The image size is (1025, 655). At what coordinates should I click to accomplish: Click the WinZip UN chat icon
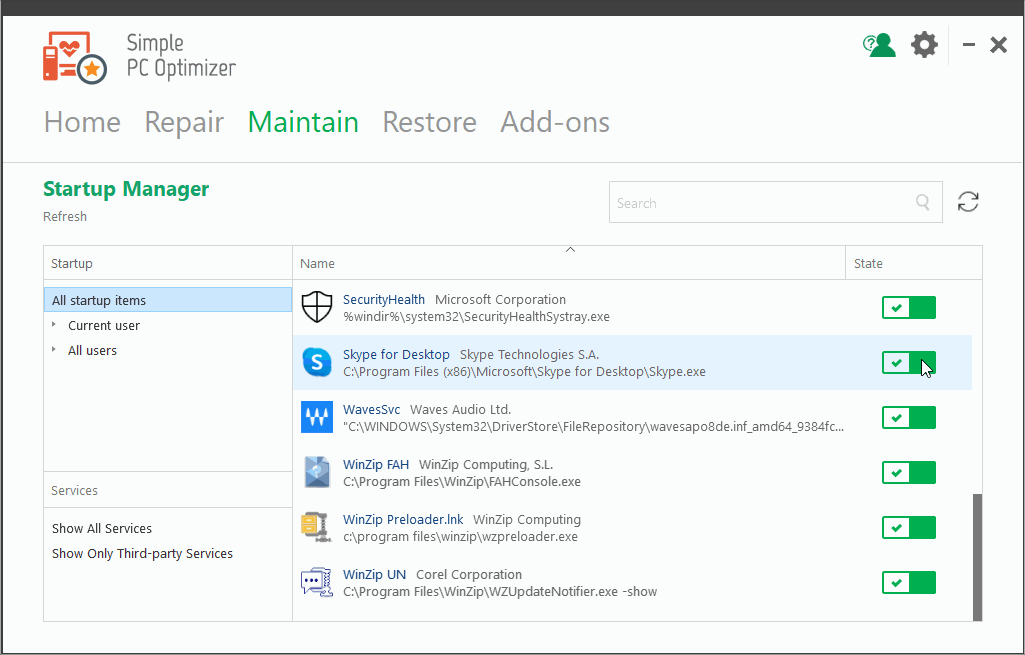click(x=317, y=582)
